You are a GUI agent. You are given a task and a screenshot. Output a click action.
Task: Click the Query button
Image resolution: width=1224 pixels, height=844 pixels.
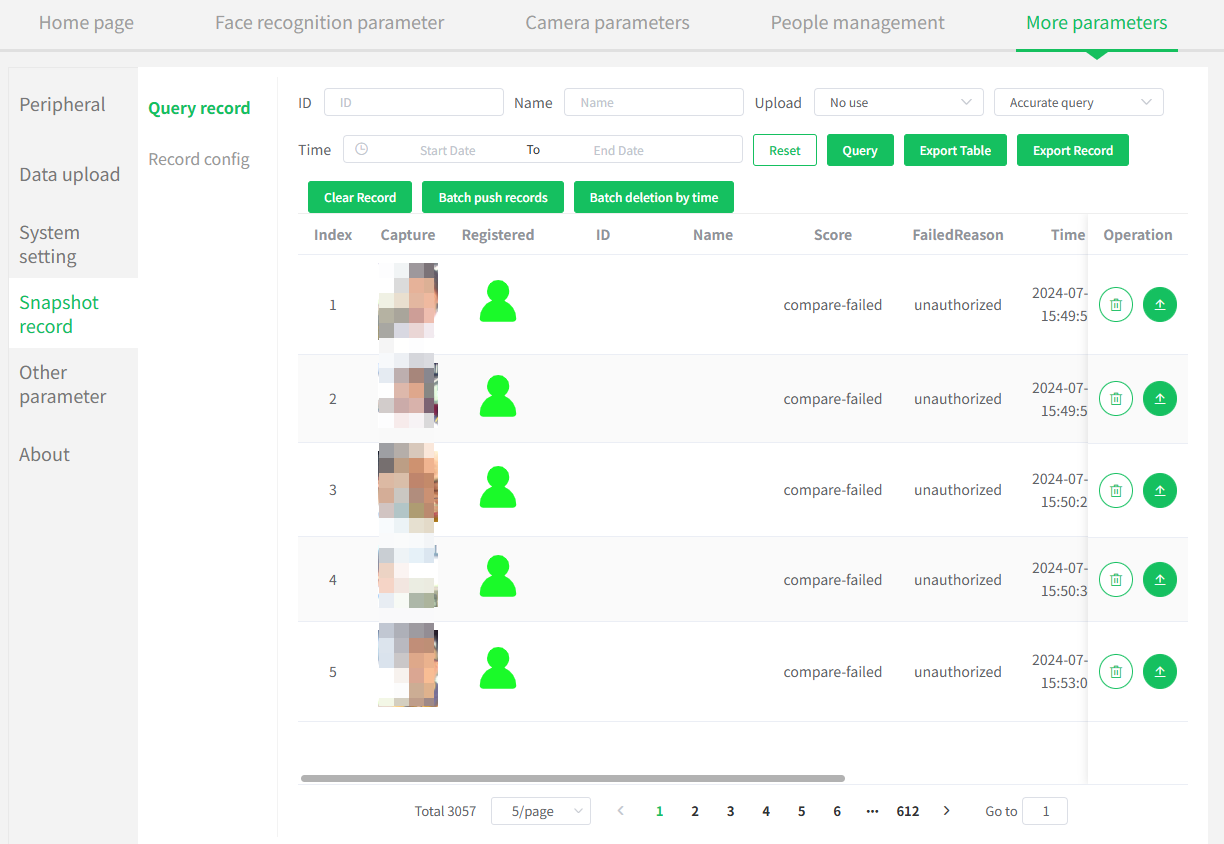point(860,150)
